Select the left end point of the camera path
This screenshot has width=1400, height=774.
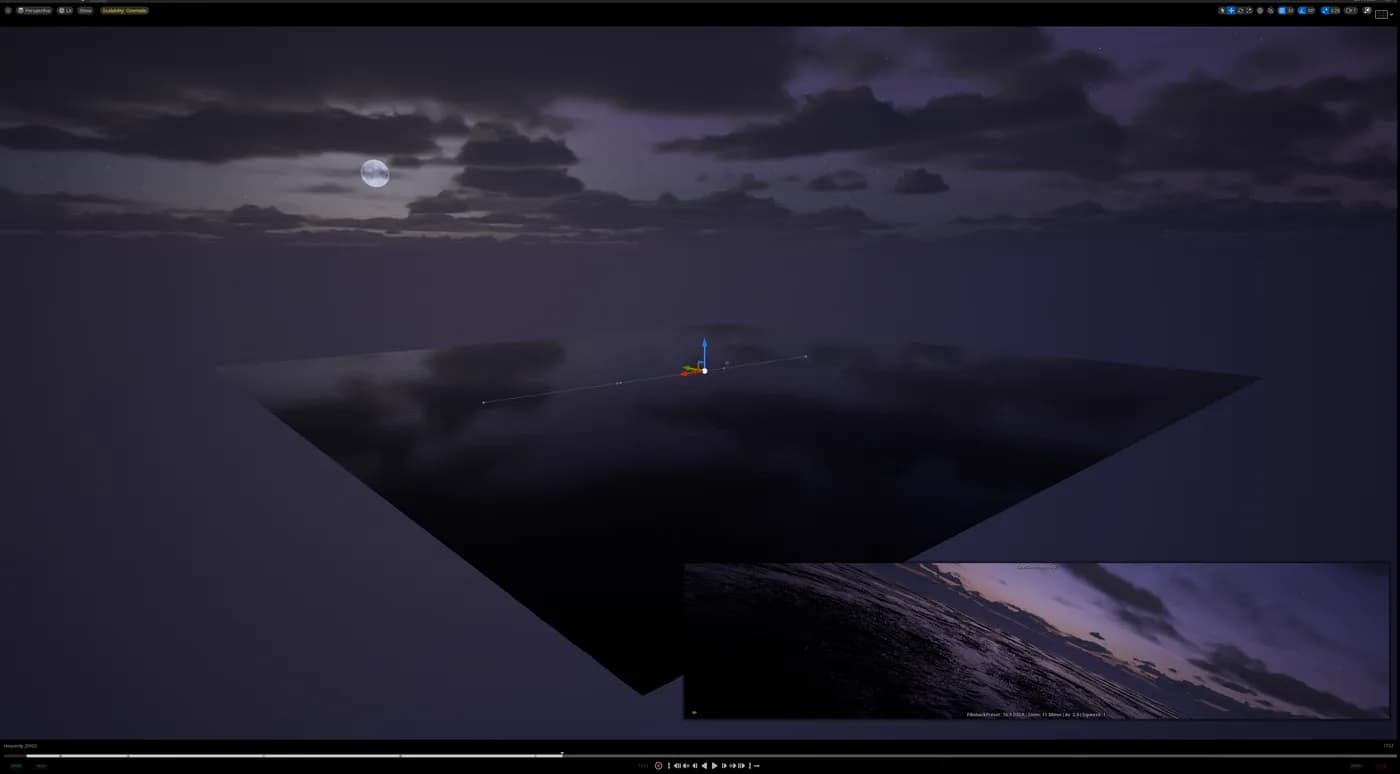[483, 403]
